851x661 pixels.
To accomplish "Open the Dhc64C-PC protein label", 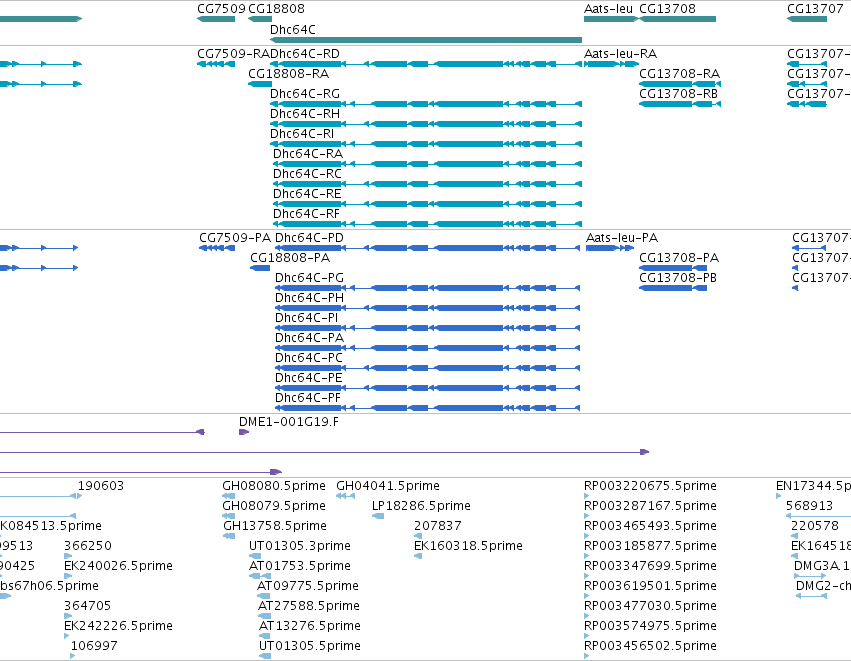I will click(309, 358).
